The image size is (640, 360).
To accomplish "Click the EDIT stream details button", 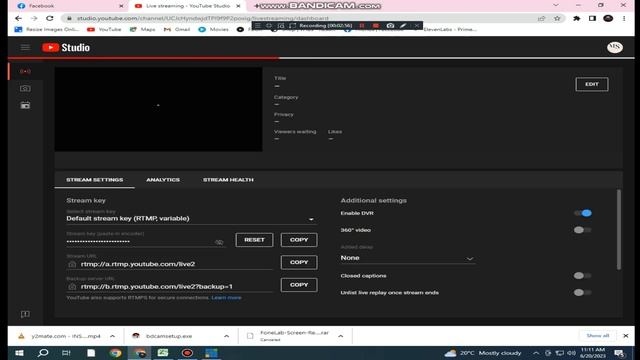I will point(591,84).
